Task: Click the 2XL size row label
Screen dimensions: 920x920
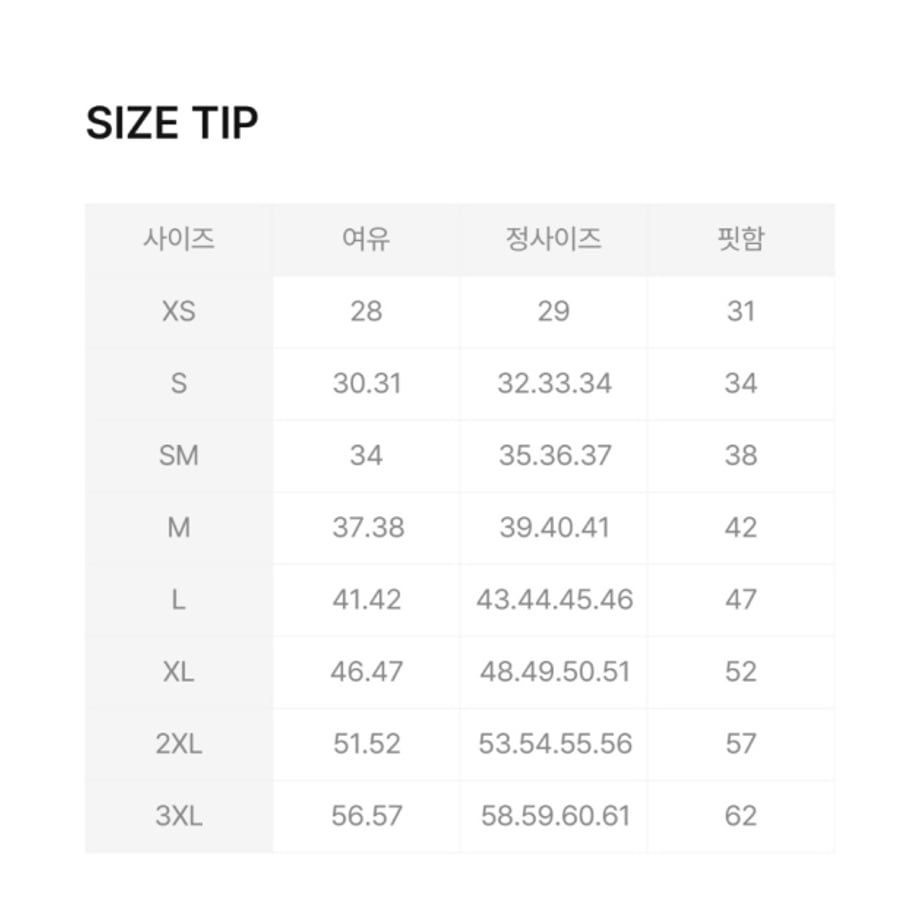Action: (179, 745)
